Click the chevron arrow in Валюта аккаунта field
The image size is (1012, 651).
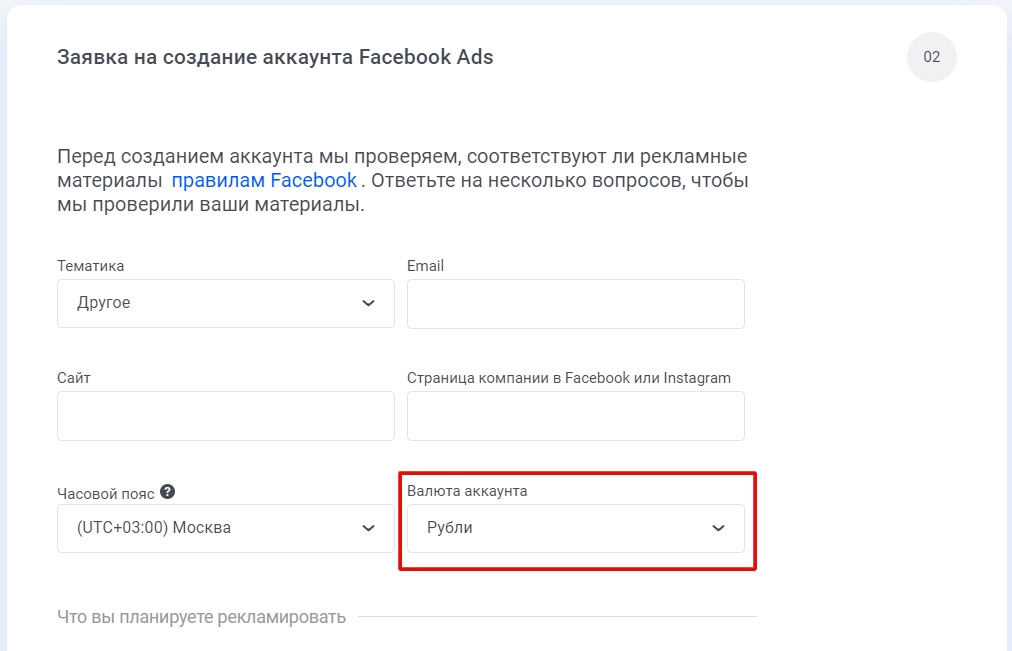[x=718, y=528]
